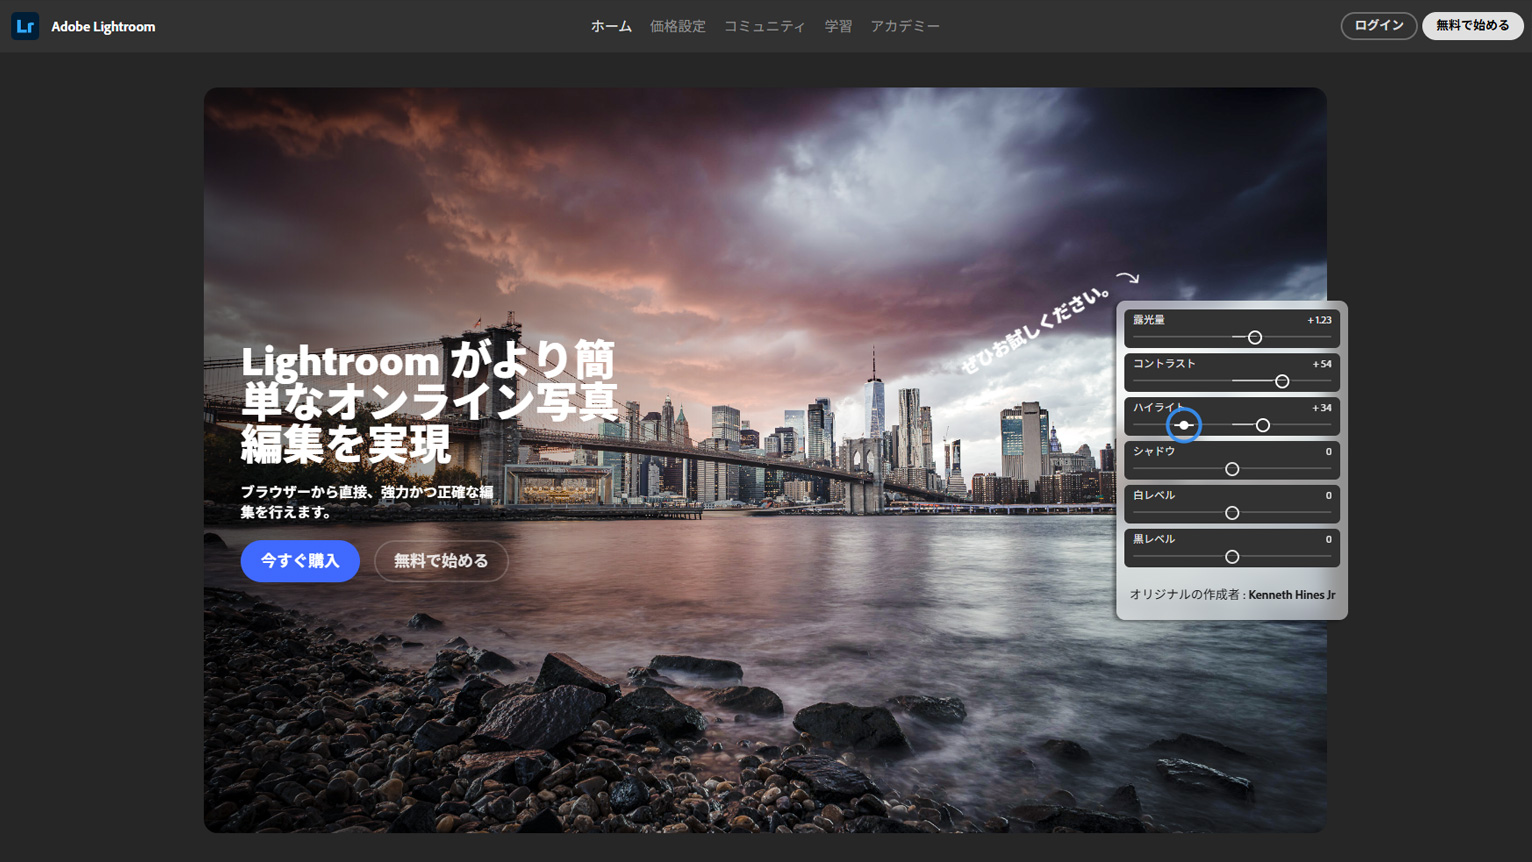
Task: Click the hero headline Lightroom がより簡単な
Action: point(429,402)
